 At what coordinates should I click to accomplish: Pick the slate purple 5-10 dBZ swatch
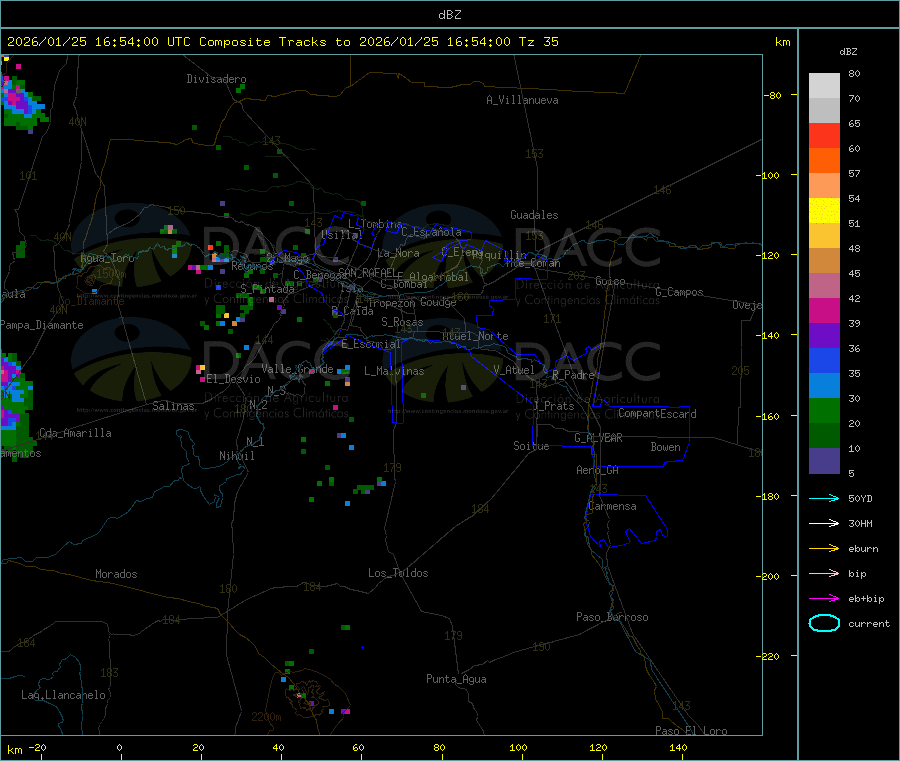coord(824,461)
